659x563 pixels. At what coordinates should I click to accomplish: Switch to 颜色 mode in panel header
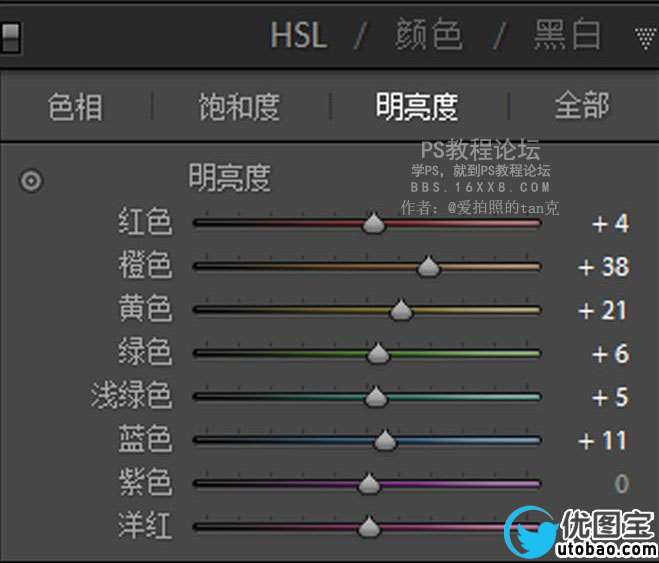tap(429, 34)
